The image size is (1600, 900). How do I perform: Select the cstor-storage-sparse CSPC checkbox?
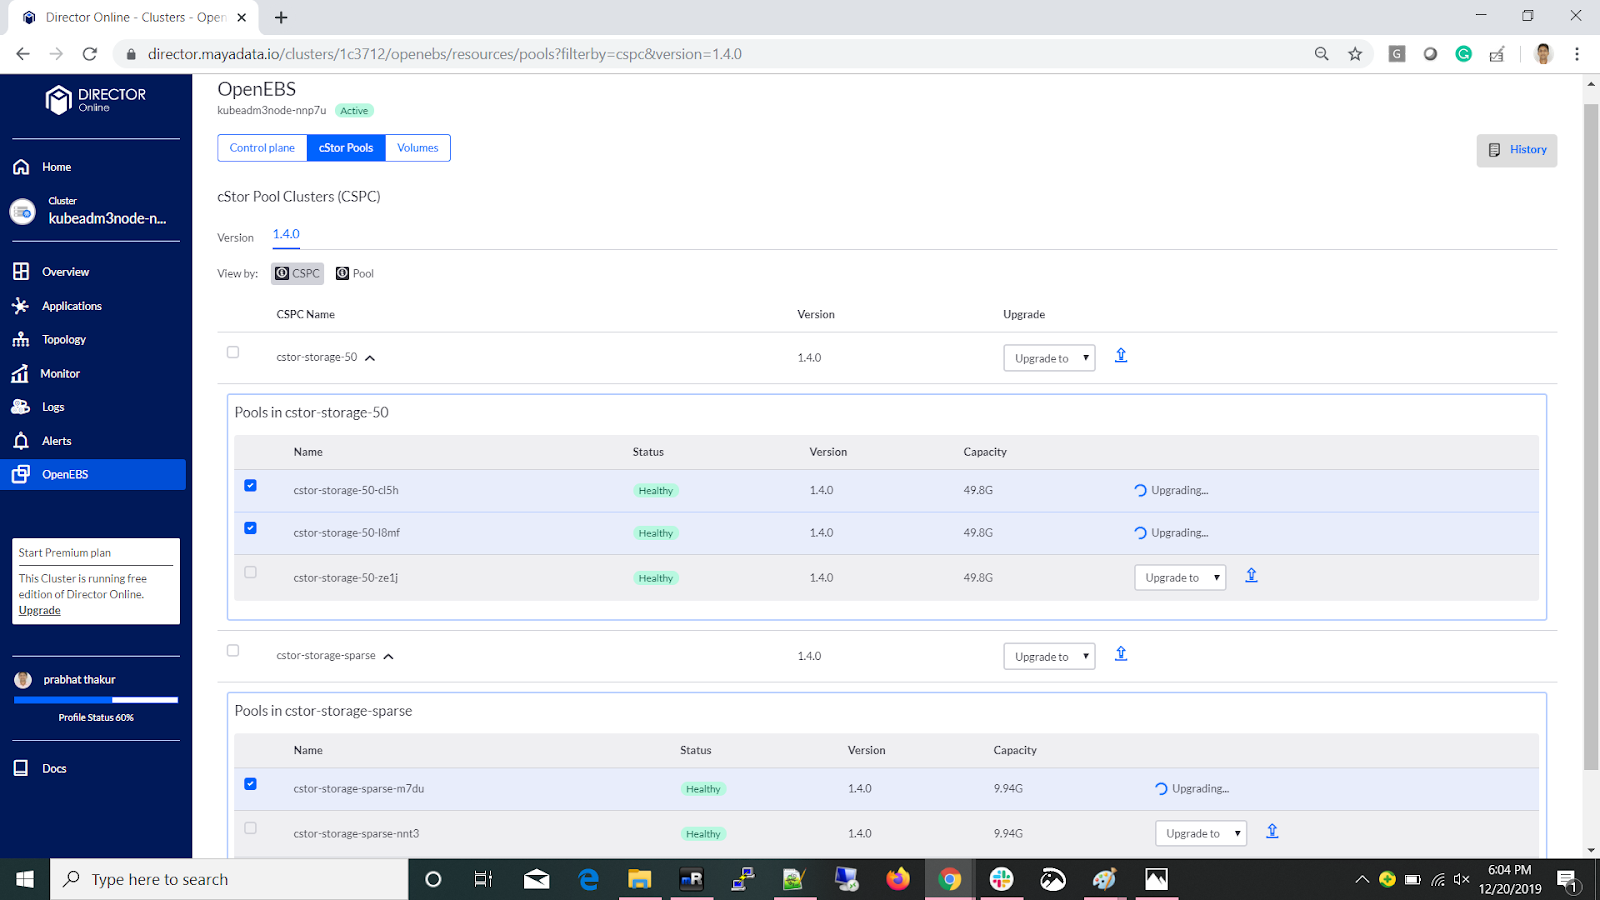233,650
